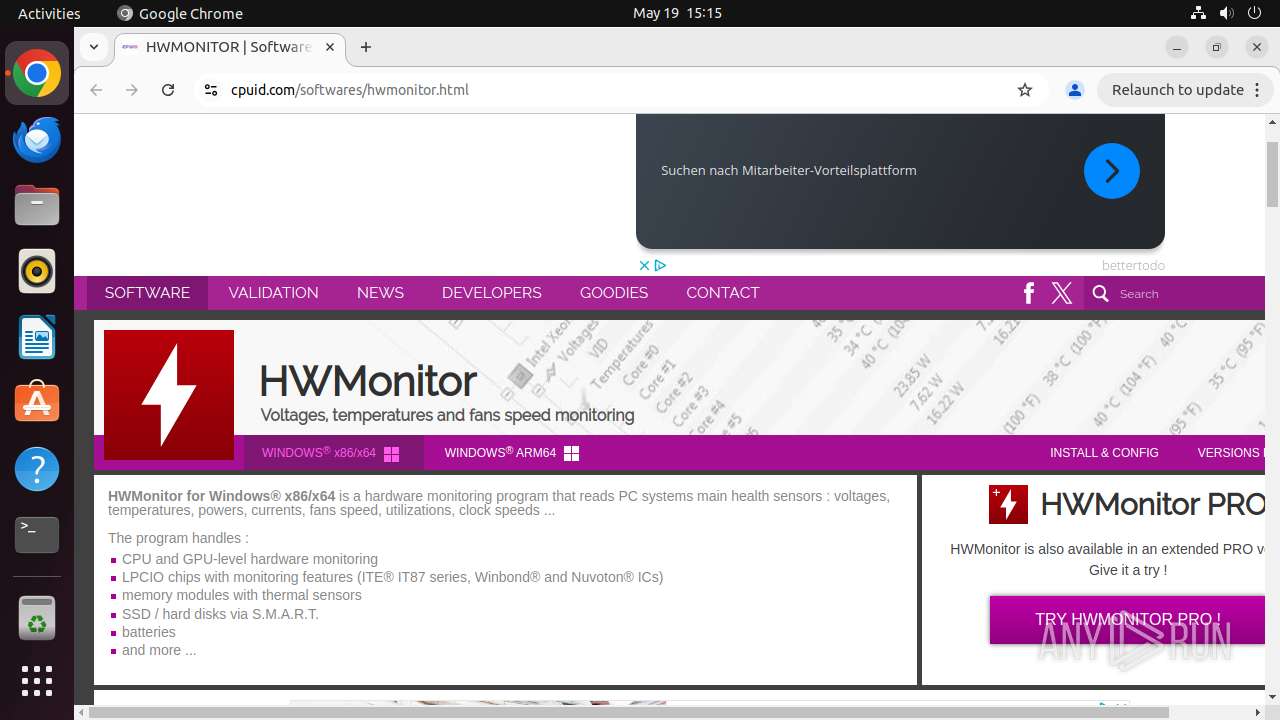Click 'SSD / hard disks via S.M.A.R.T.' text
The width and height of the screenshot is (1280, 720).
click(220, 614)
